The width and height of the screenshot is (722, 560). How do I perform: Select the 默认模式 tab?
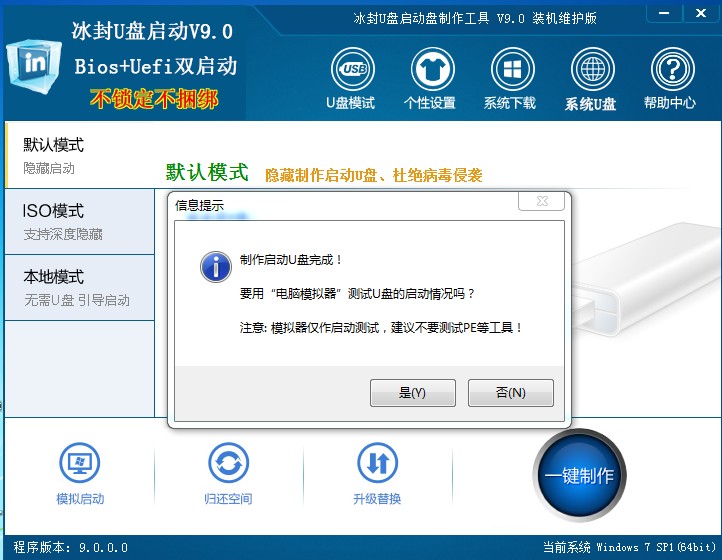(80, 156)
